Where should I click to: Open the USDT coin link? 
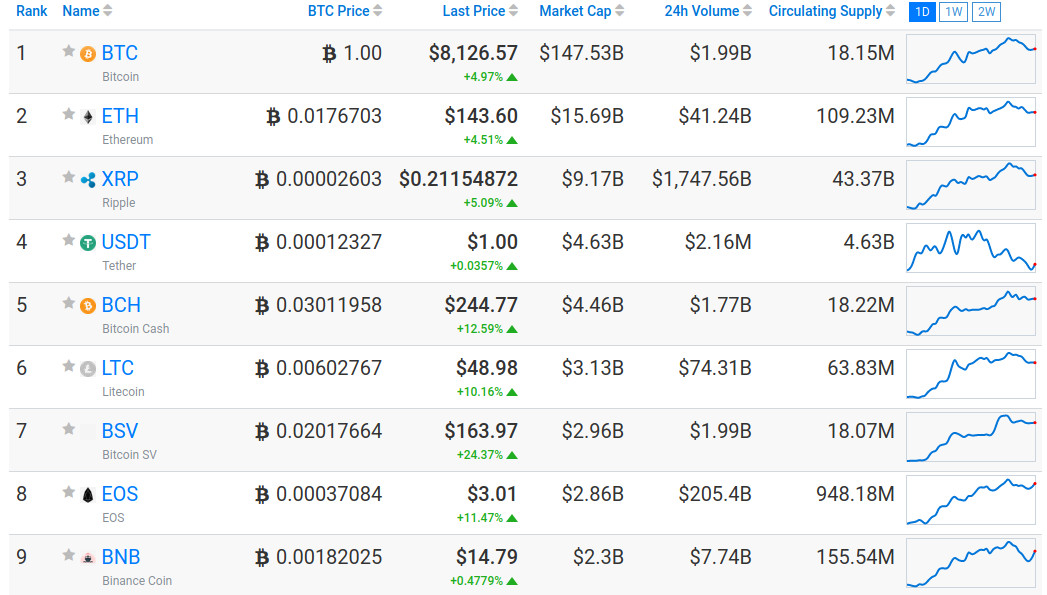click(126, 242)
